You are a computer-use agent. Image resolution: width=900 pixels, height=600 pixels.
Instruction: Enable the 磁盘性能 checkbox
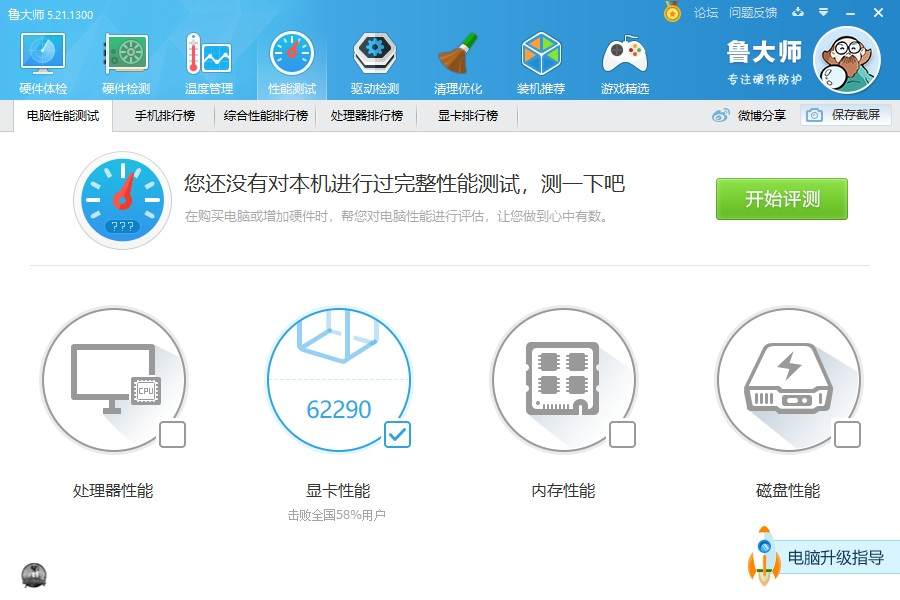(x=847, y=434)
